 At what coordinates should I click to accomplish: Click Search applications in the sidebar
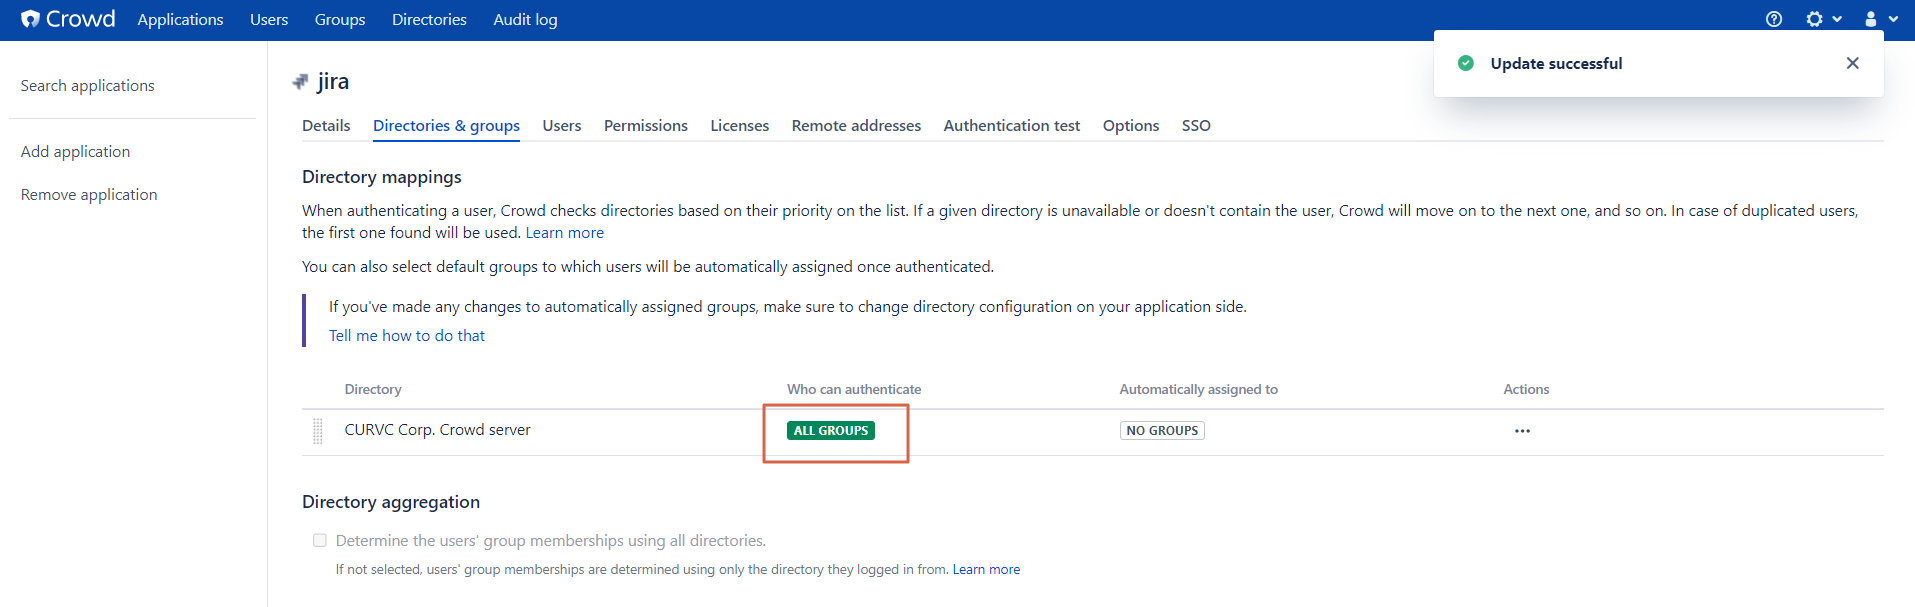(x=88, y=86)
